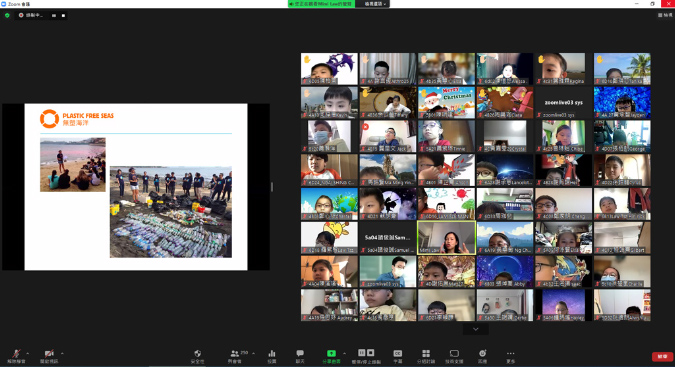Click the beach cleanup bottles photo on slide

tap(171, 212)
